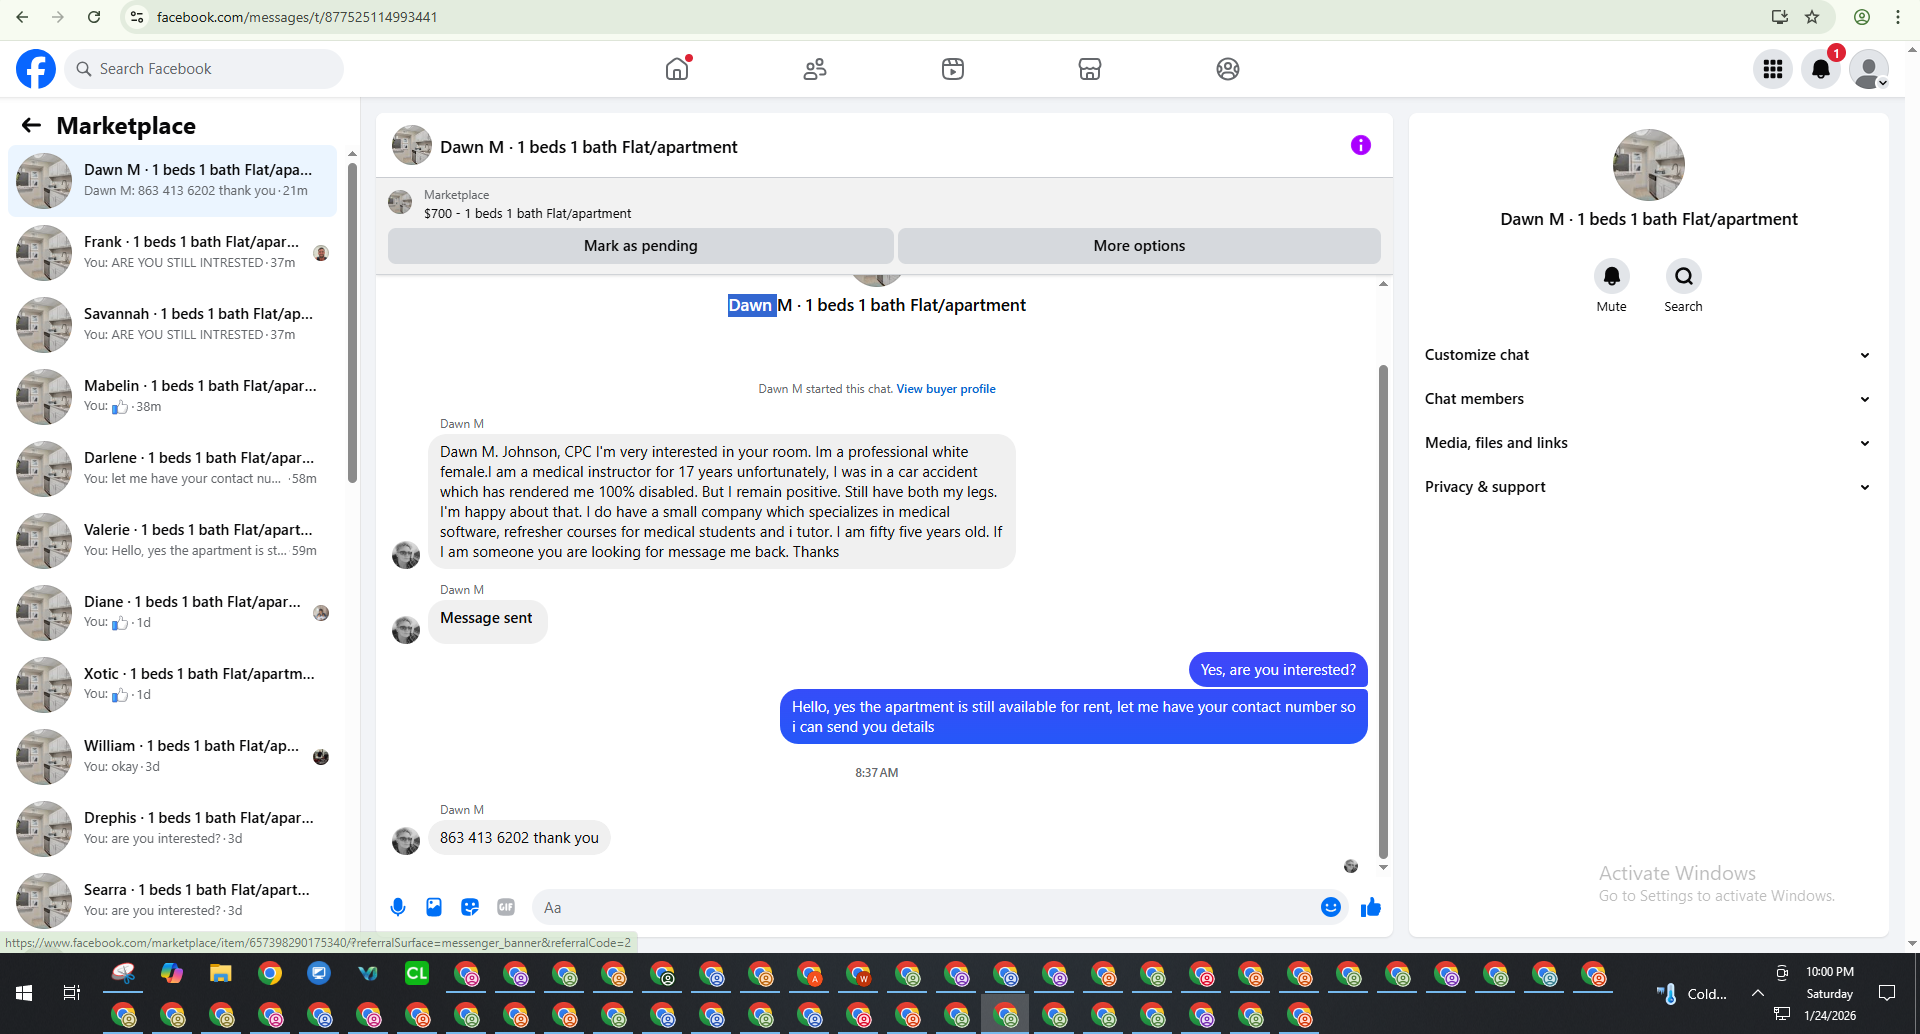Open File Explorer from the taskbar
1920x1034 pixels.
220,973
